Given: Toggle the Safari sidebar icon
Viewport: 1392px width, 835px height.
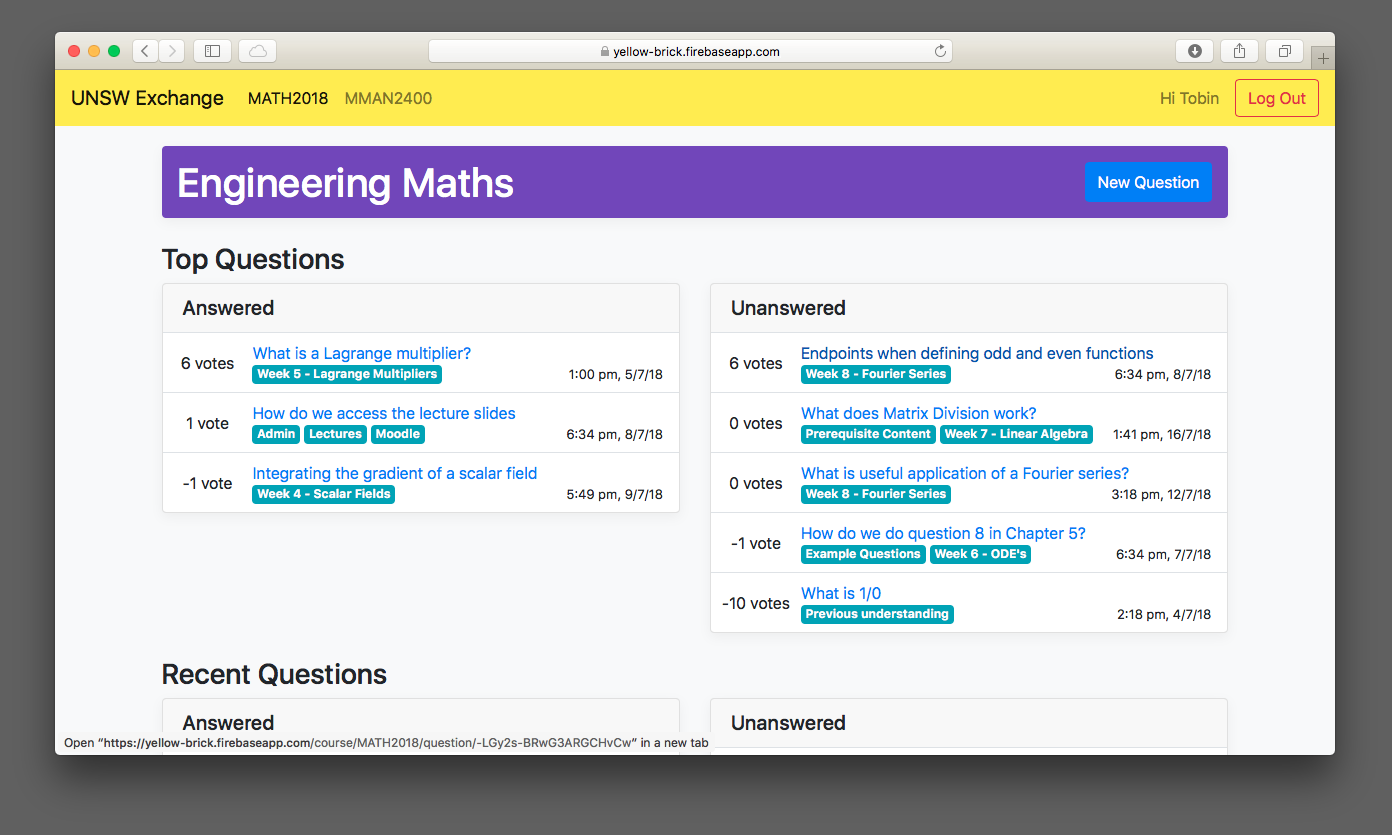Looking at the screenshot, I should click(x=212, y=51).
